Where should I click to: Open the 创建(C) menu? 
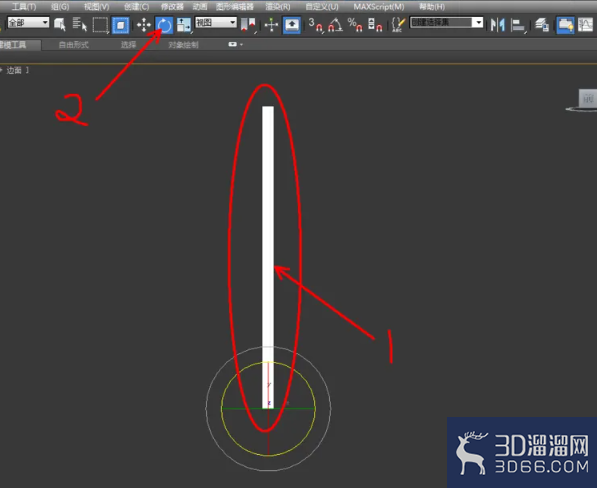click(x=137, y=6)
